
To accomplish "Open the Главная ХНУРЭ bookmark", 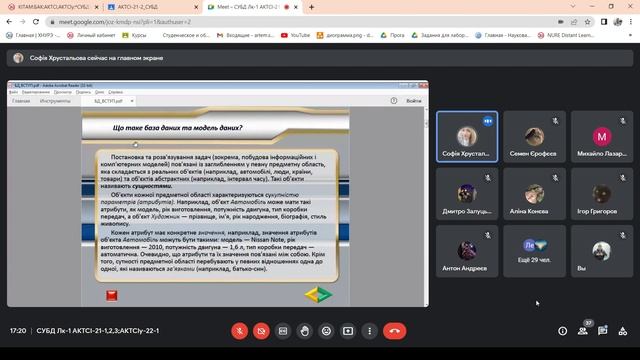I will pyautogui.click(x=33, y=36).
